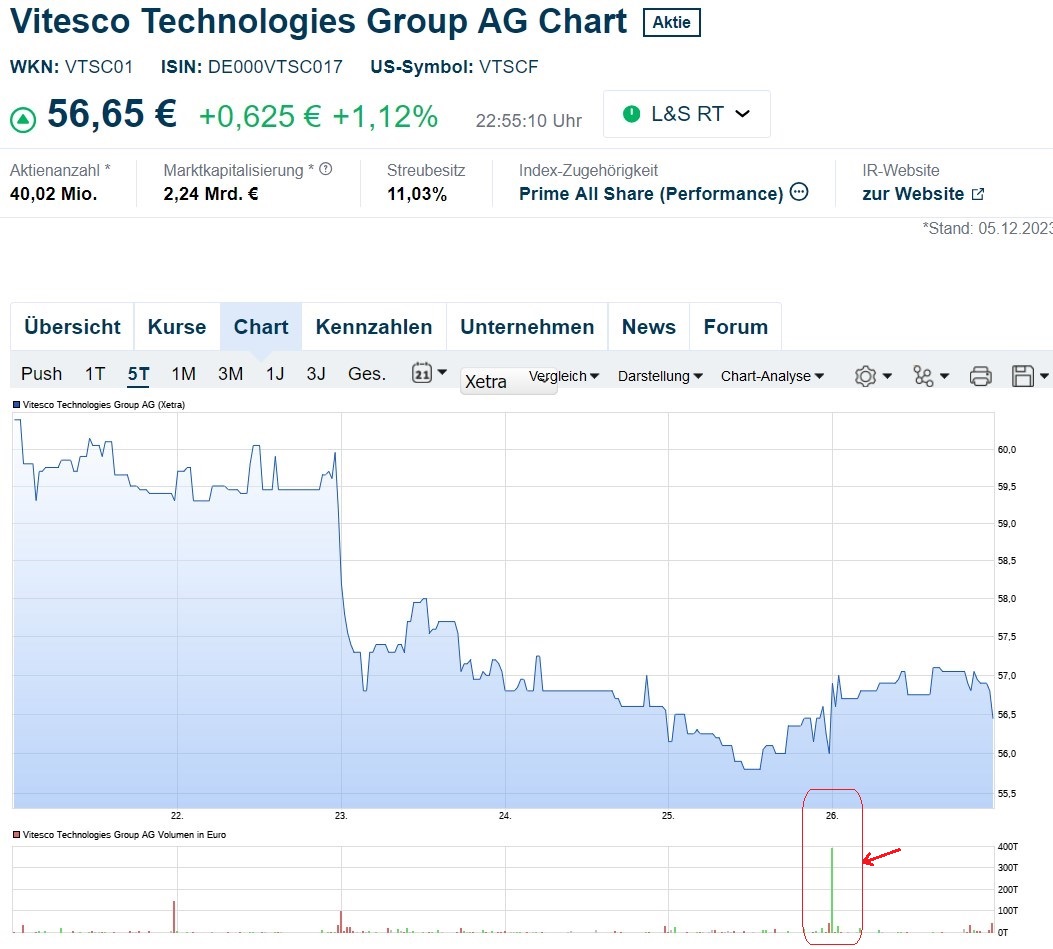Click the Vitesco Volumen in Euro legend text
Viewport: 1053px width, 949px height.
(124, 834)
